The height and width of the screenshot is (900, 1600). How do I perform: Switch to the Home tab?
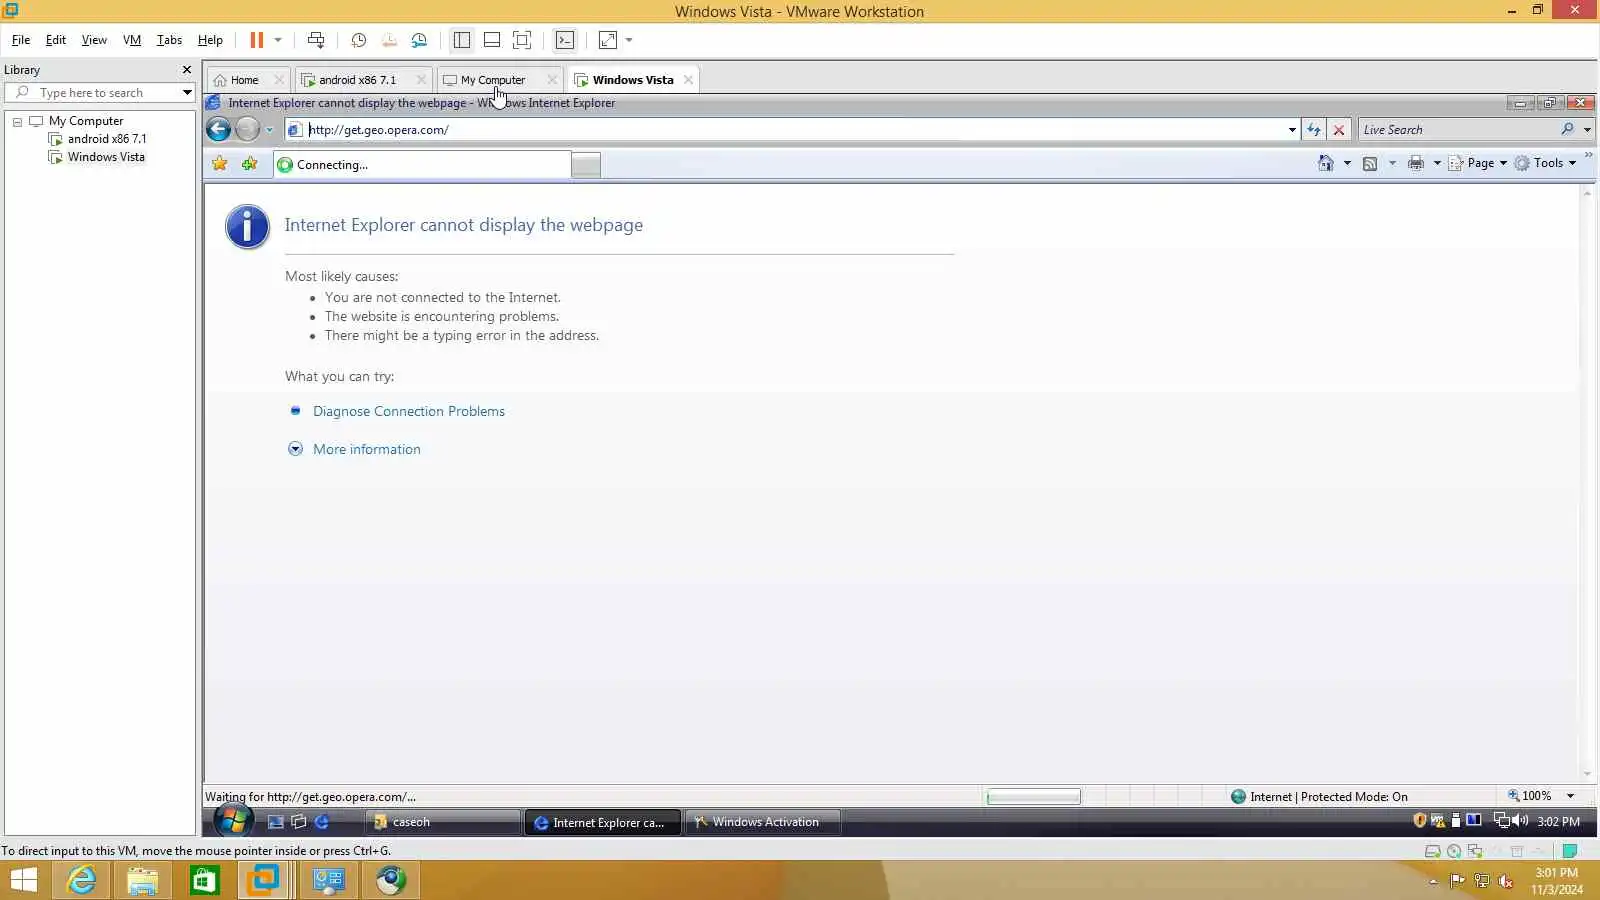pos(244,80)
